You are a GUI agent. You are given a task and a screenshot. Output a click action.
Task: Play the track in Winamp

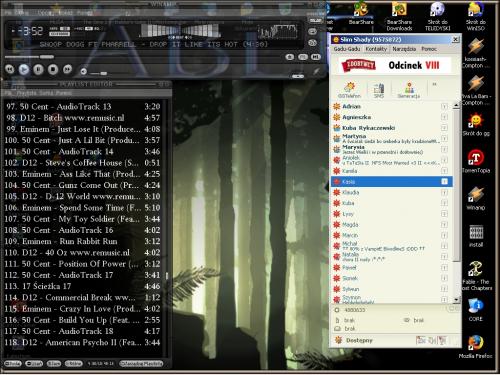[24, 69]
